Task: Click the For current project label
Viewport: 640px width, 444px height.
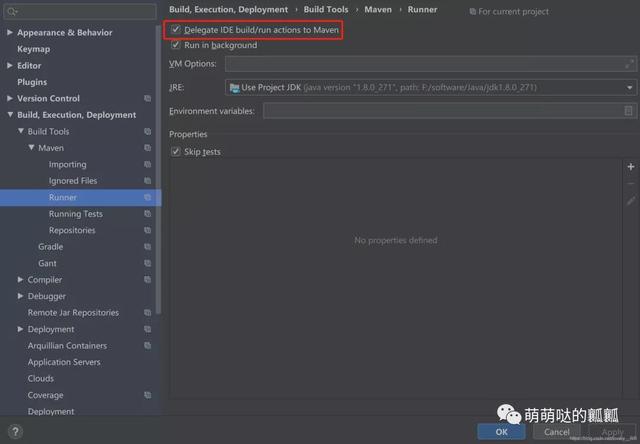Action: click(513, 11)
